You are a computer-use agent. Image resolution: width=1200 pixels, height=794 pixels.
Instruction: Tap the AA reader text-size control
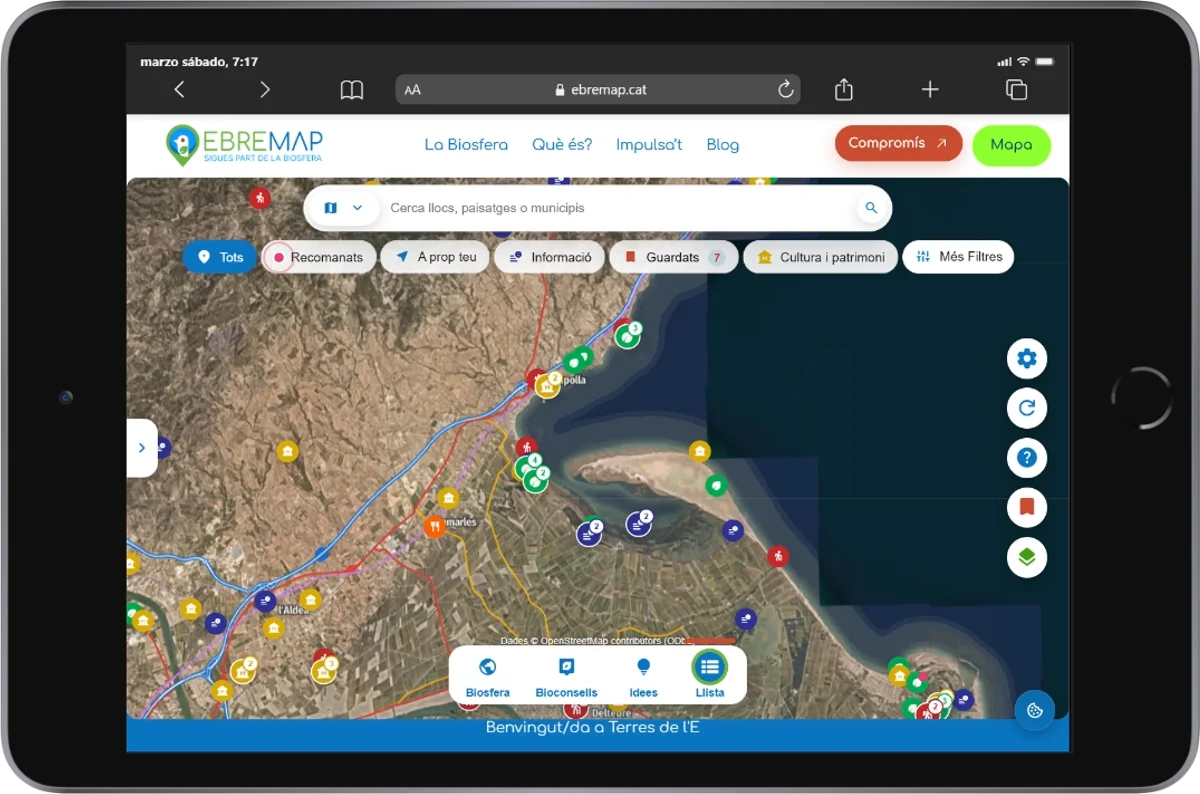[412, 90]
